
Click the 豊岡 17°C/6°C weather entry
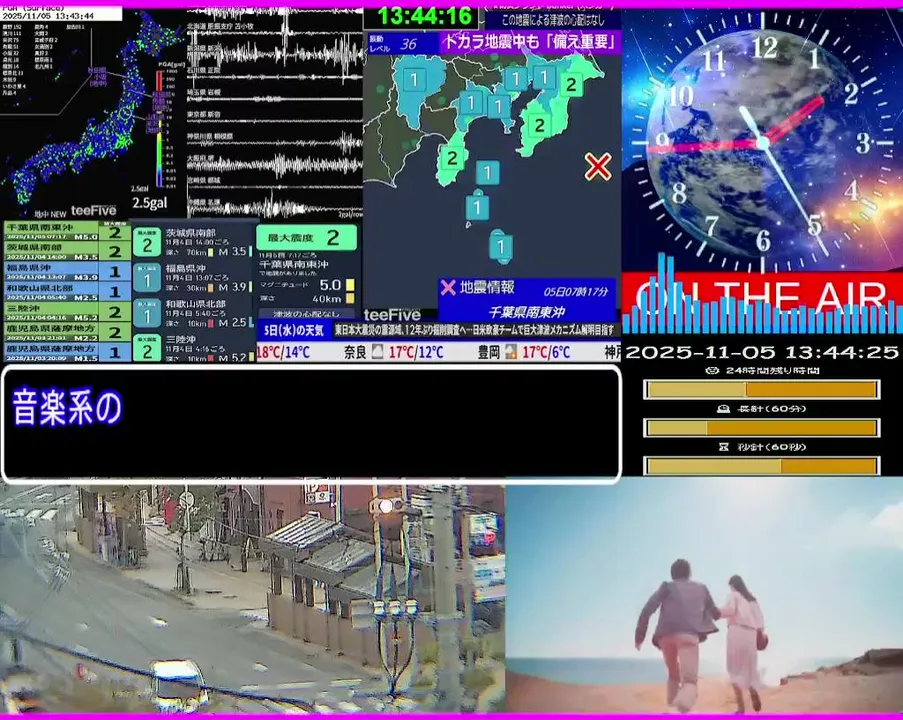(524, 352)
